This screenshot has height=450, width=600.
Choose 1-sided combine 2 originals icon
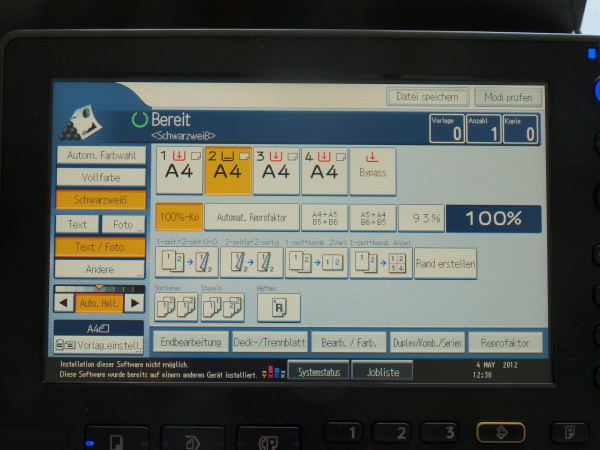pyautogui.click(x=316, y=263)
